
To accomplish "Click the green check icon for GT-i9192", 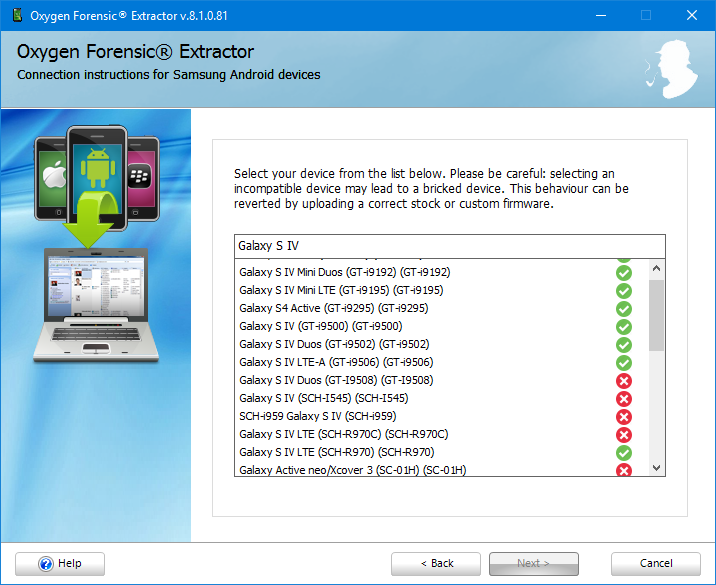I will (623, 272).
